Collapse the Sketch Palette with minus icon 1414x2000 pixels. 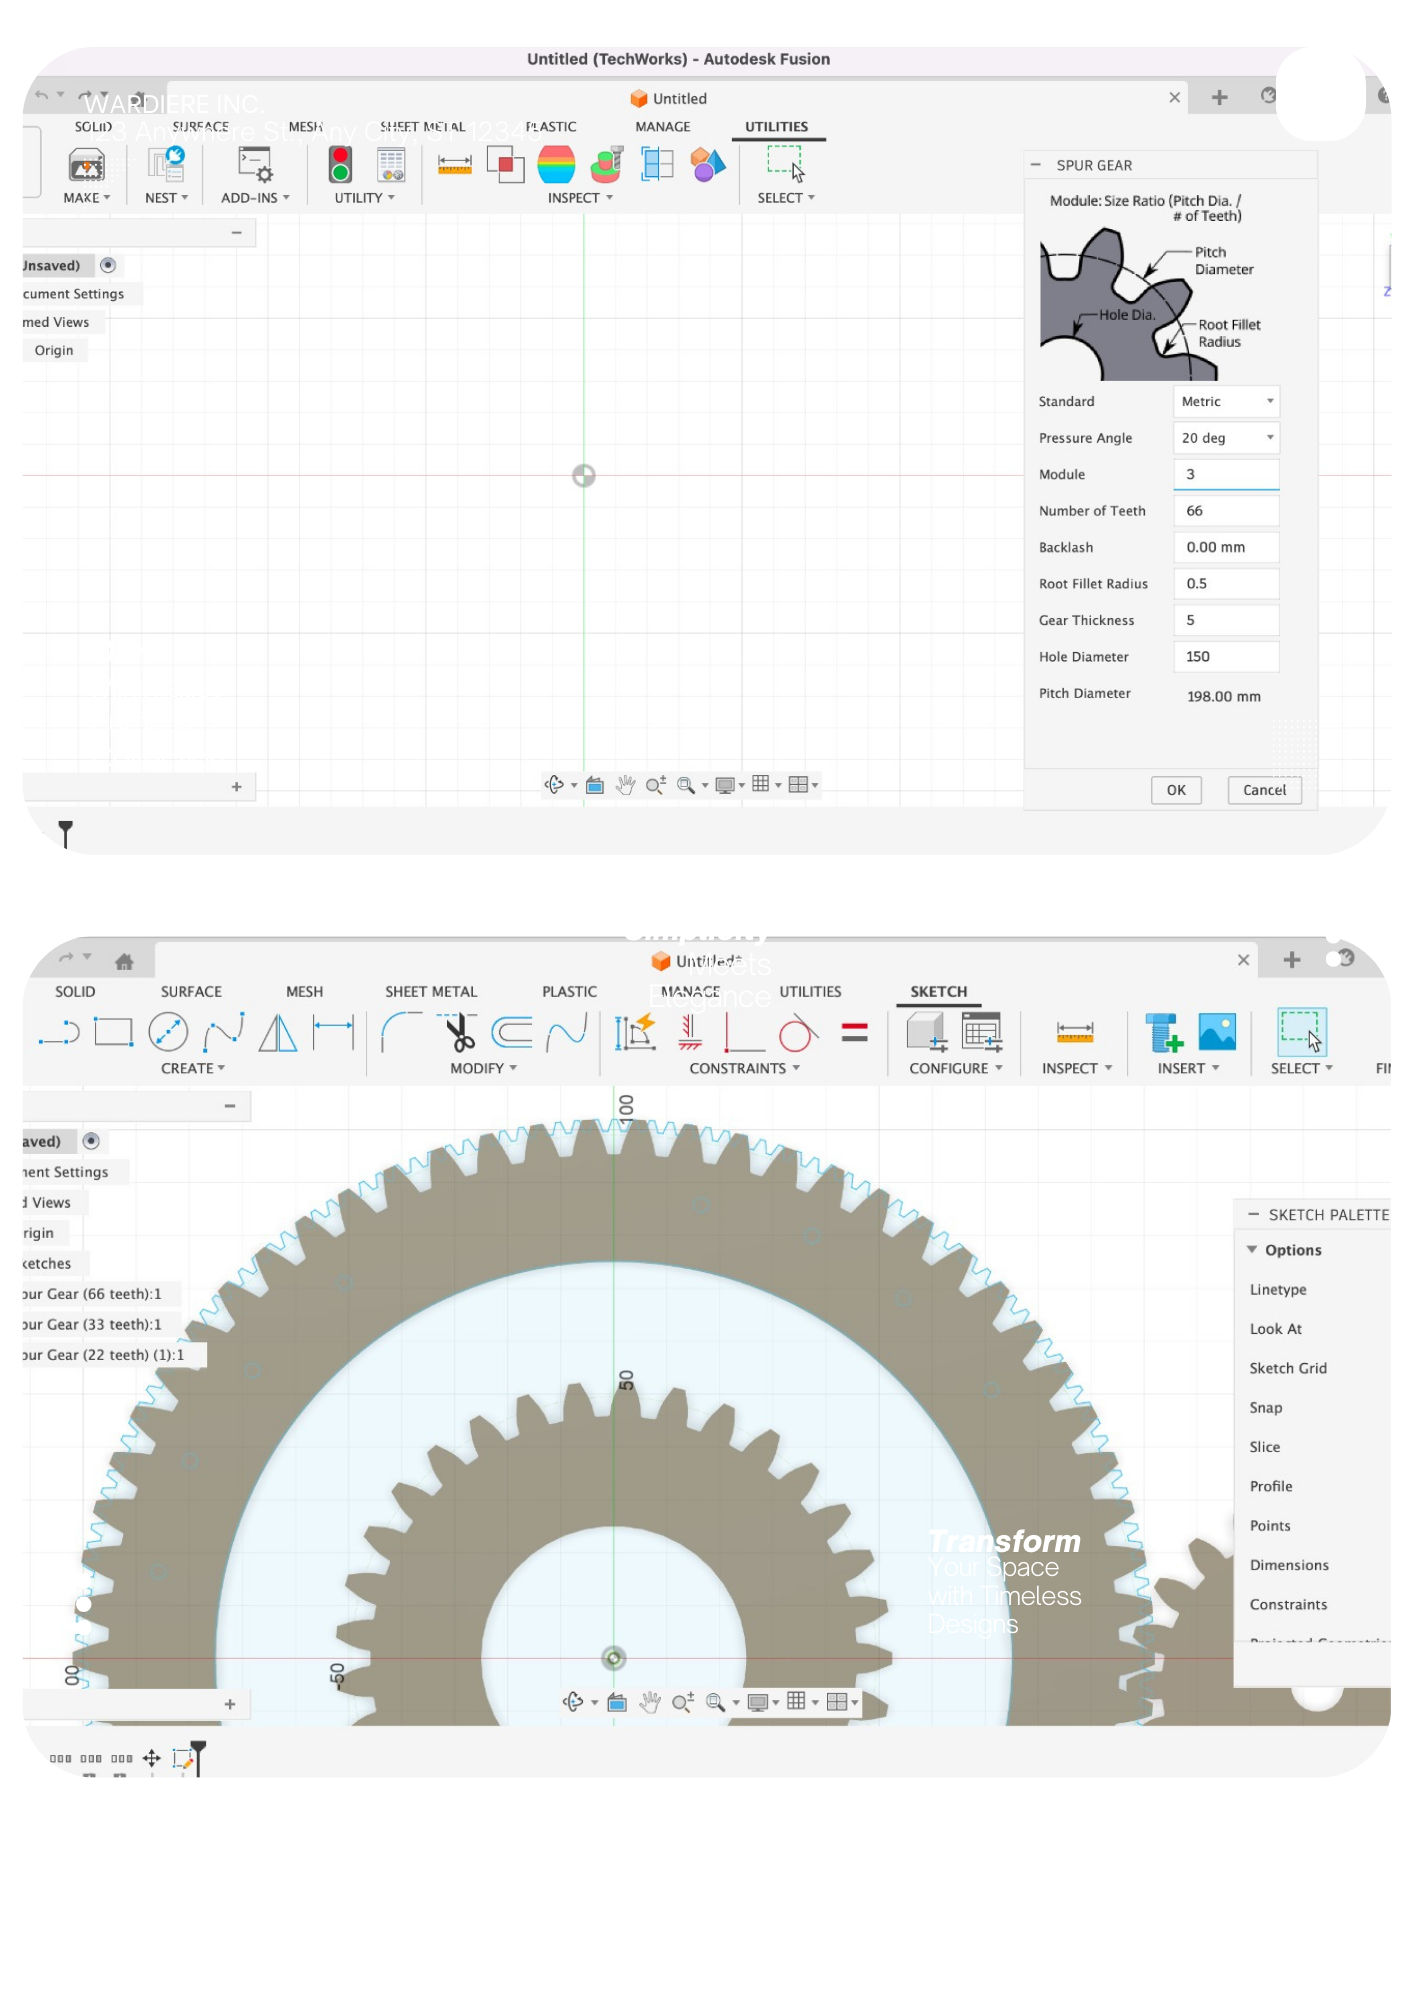pyautogui.click(x=1253, y=1214)
